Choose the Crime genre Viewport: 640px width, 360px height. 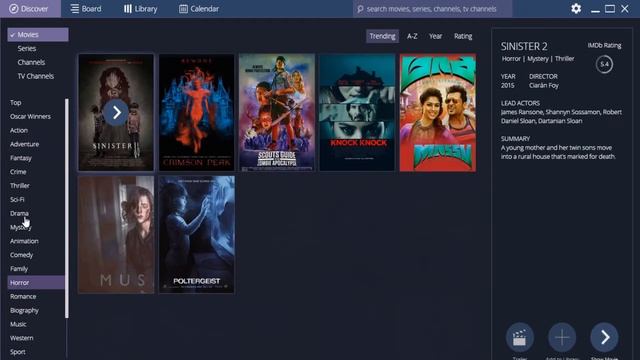click(18, 172)
